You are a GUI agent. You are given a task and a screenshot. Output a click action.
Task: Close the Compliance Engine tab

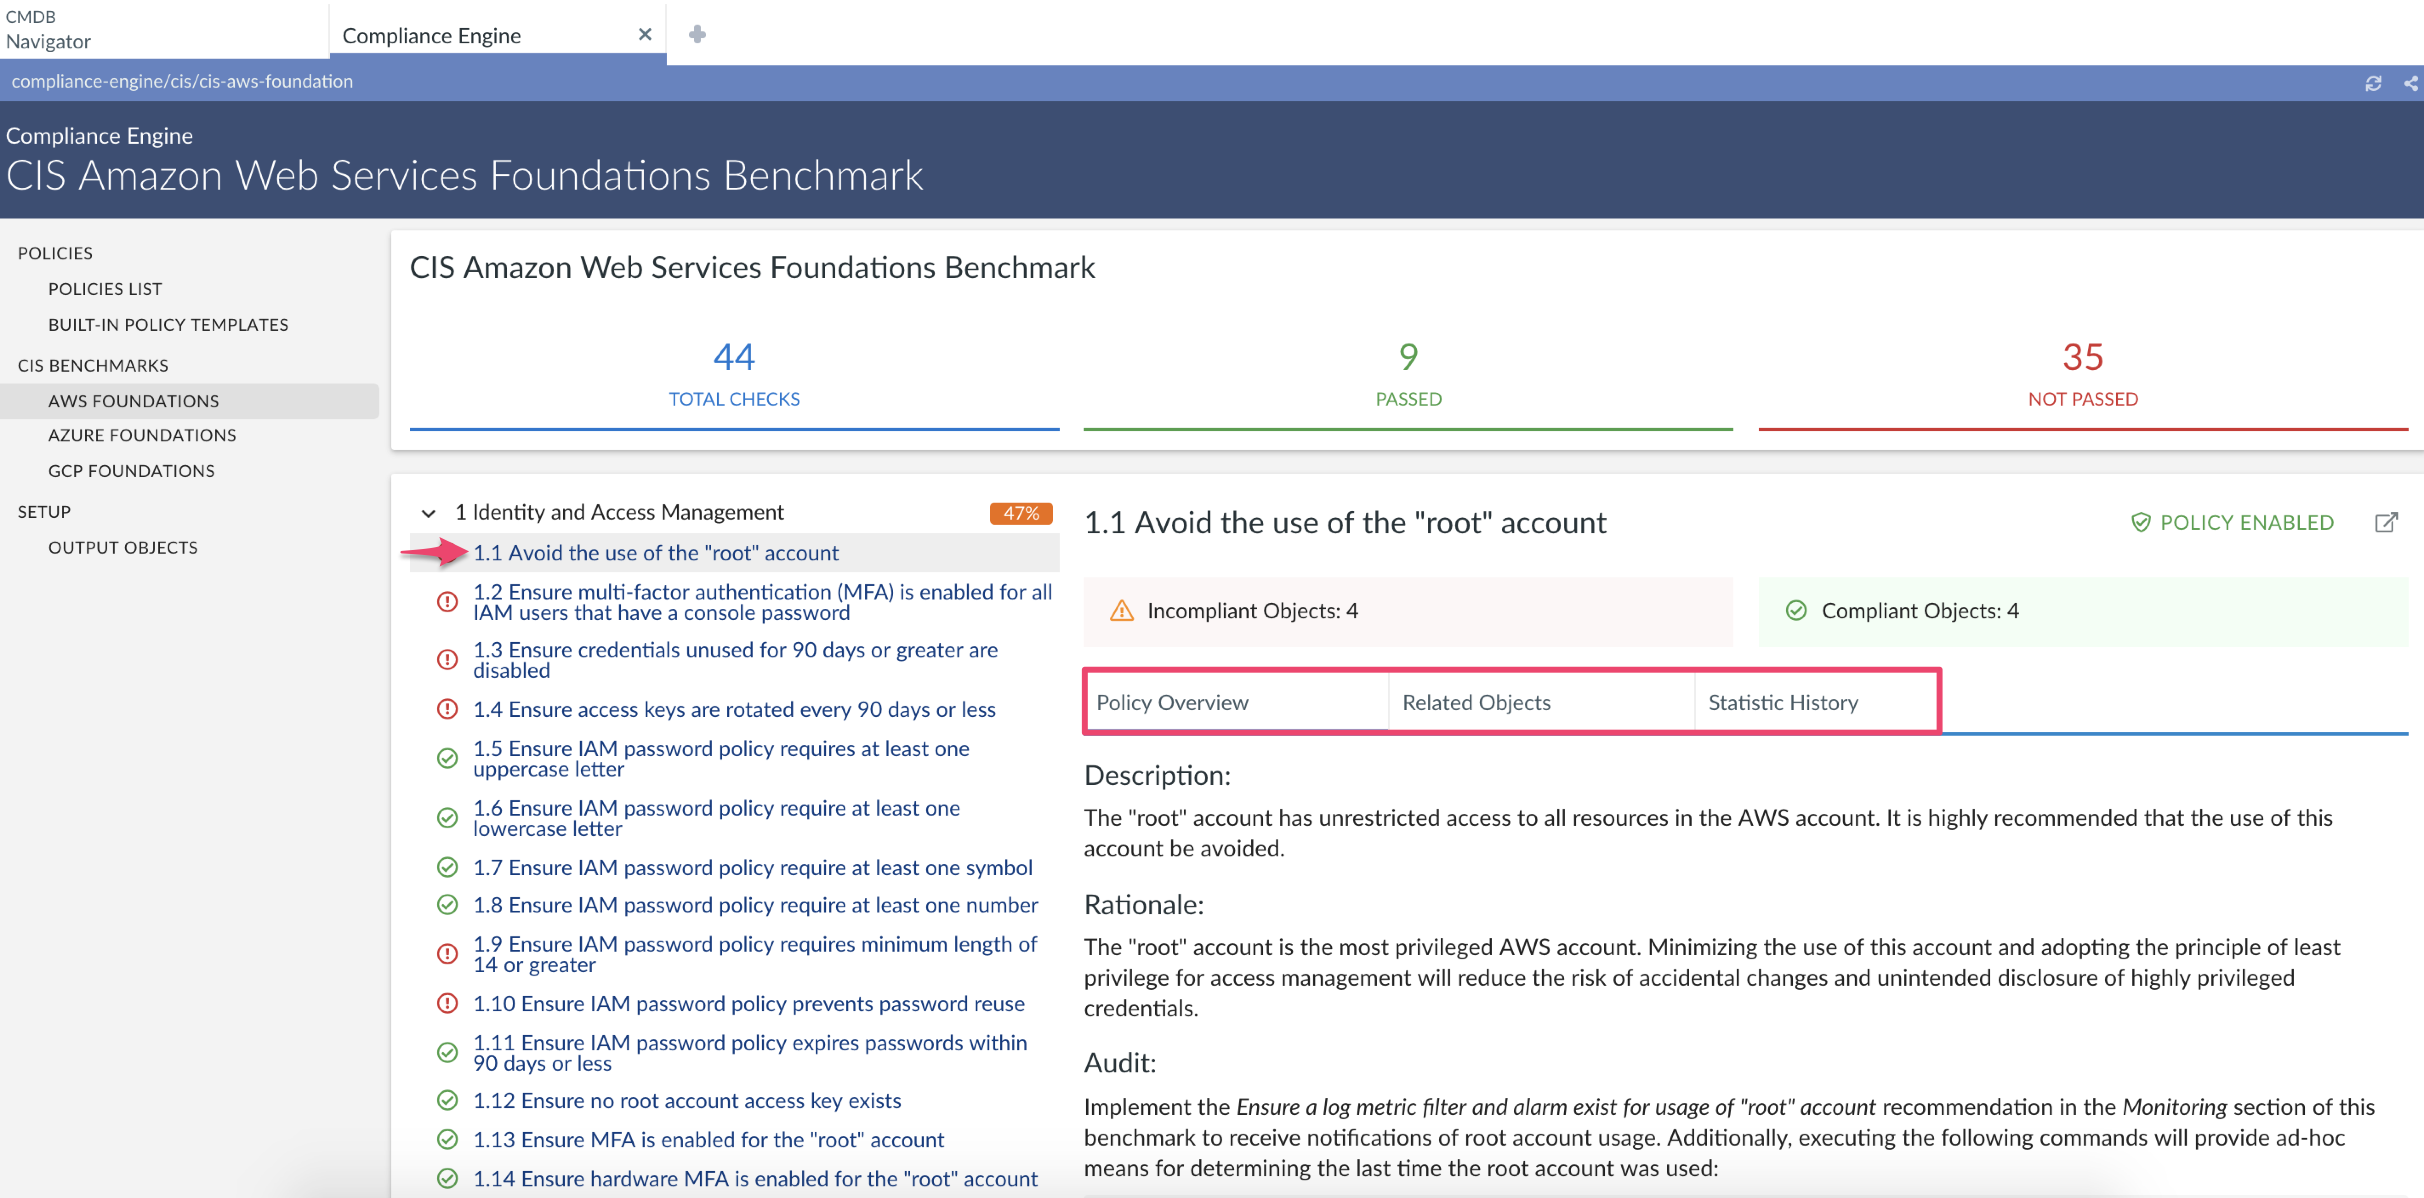click(x=645, y=35)
